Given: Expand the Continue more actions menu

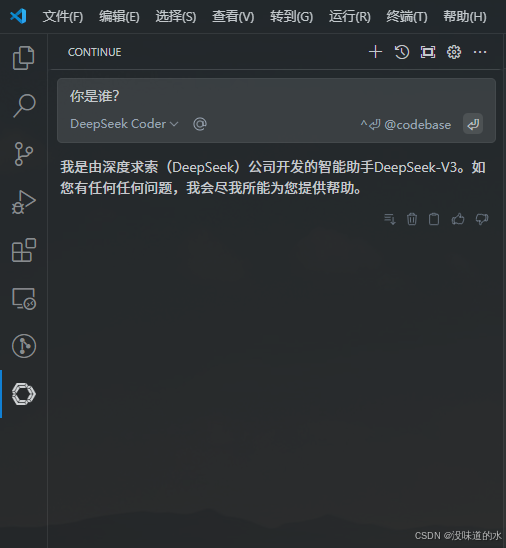Looking at the screenshot, I should point(480,52).
